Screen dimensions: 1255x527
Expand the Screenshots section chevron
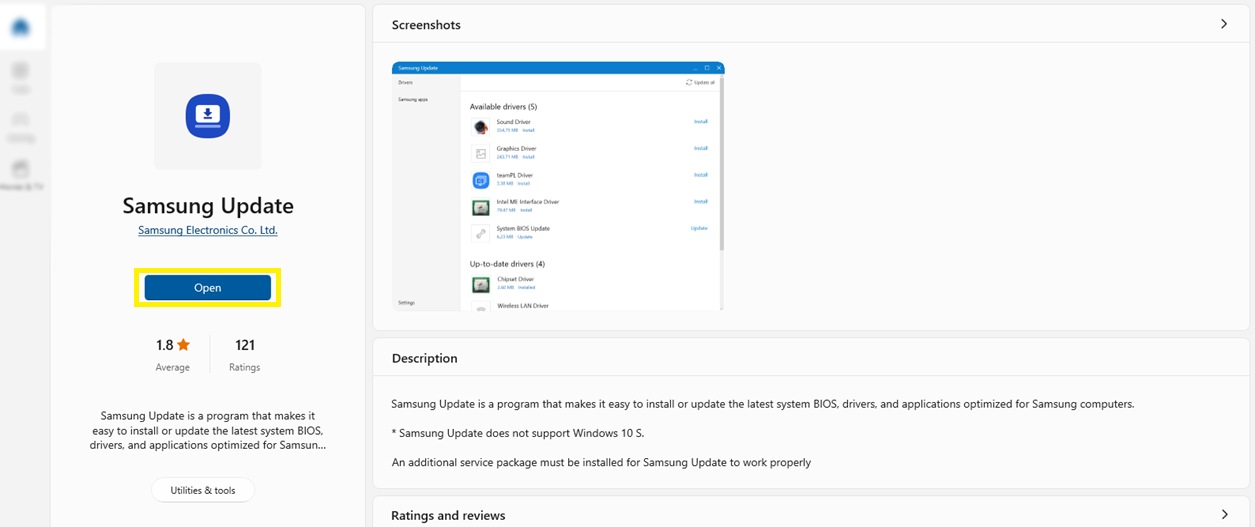click(x=1224, y=24)
